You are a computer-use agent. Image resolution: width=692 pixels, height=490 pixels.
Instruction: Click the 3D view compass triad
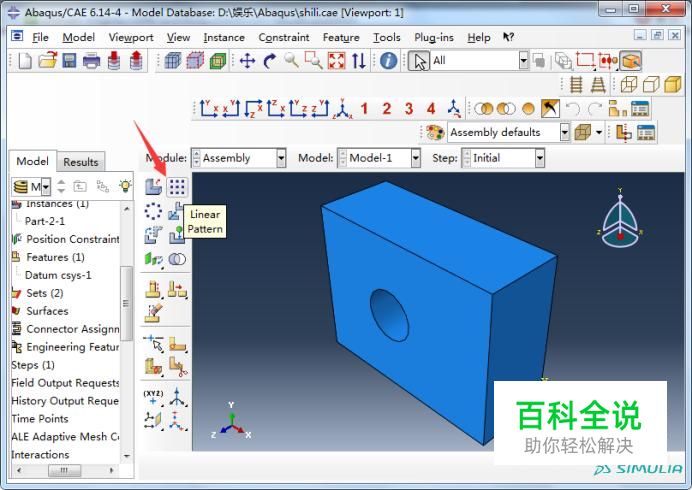(620, 219)
